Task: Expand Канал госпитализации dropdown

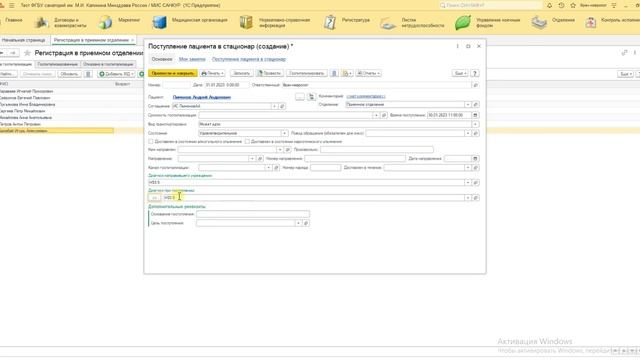Action: pyautogui.click(x=268, y=168)
